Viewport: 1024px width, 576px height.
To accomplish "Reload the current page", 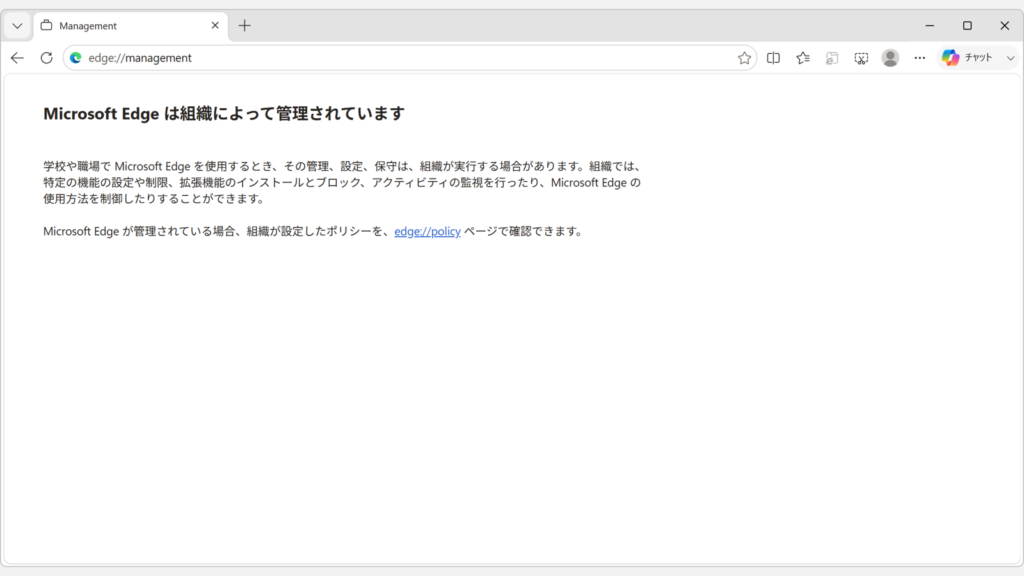I will [46, 57].
